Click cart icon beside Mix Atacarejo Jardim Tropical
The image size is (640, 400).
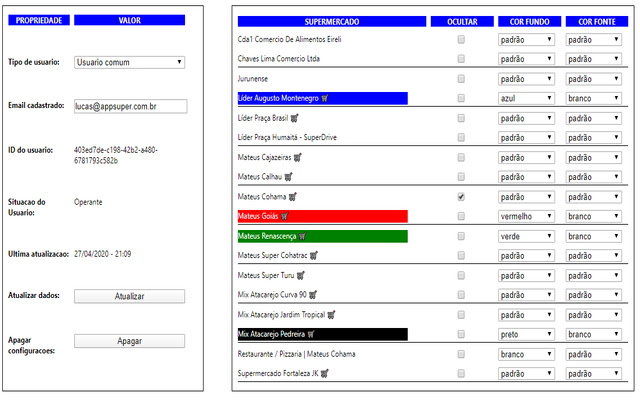(331, 315)
